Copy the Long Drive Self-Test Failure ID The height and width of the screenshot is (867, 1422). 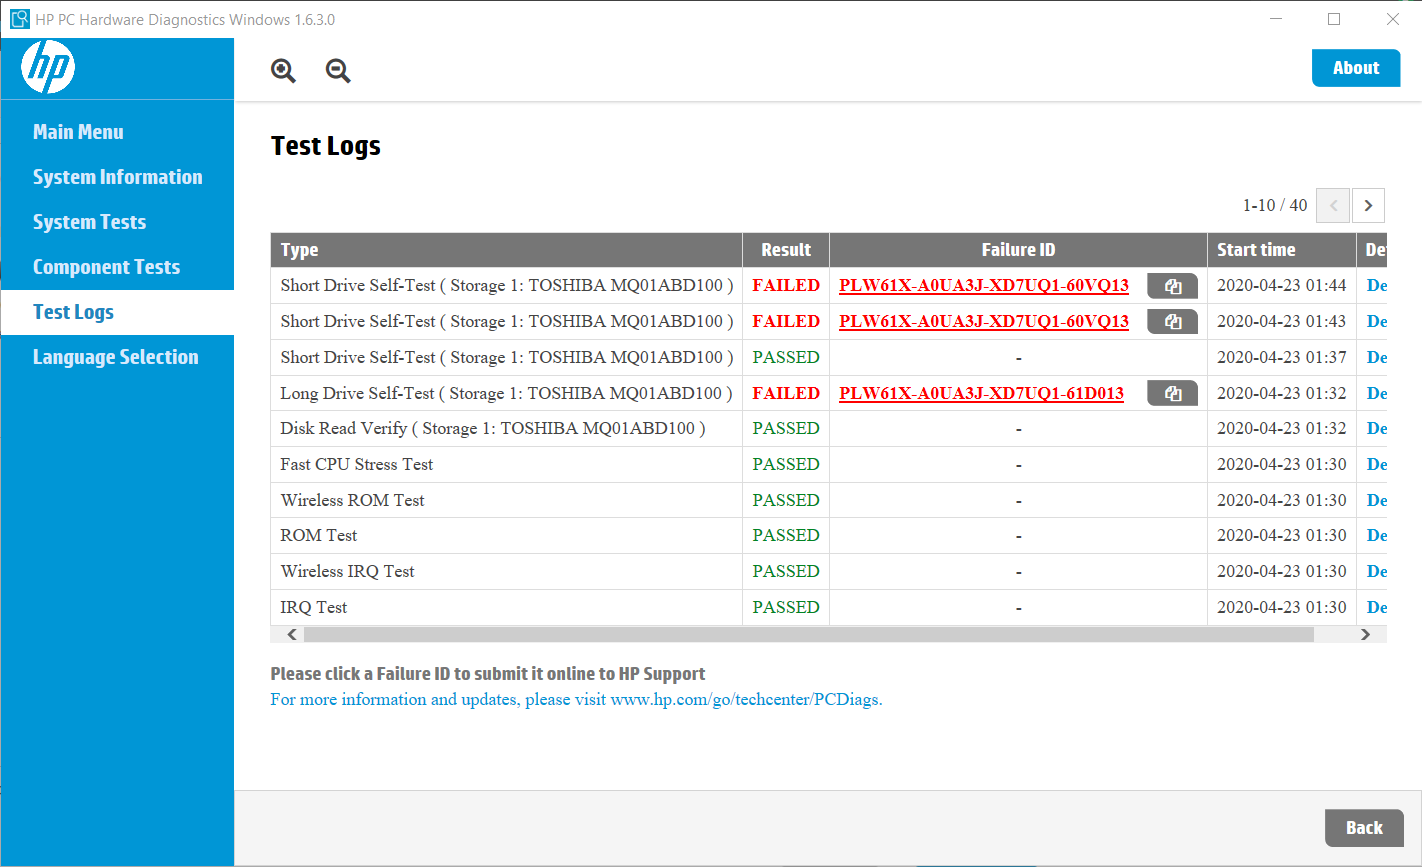(1172, 393)
